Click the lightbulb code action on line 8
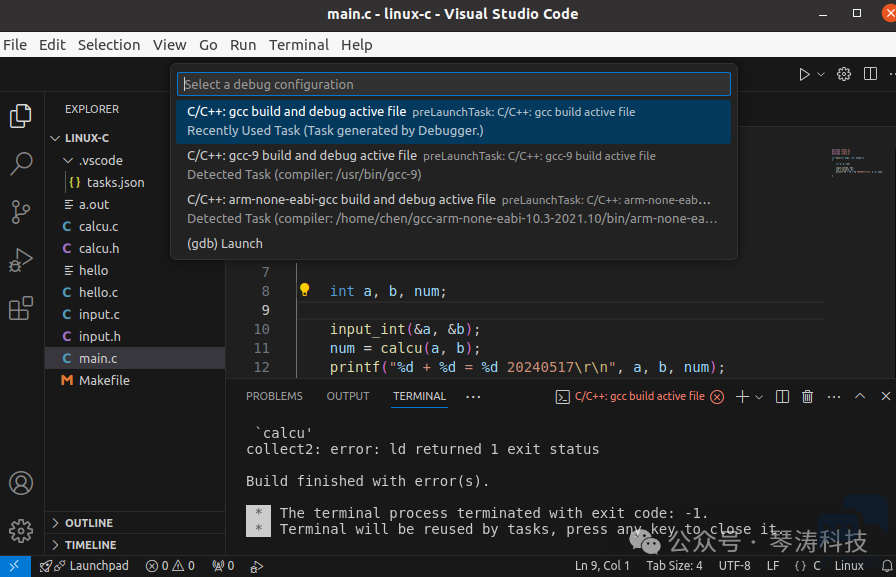Viewport: 896px width, 577px height. tap(305, 290)
